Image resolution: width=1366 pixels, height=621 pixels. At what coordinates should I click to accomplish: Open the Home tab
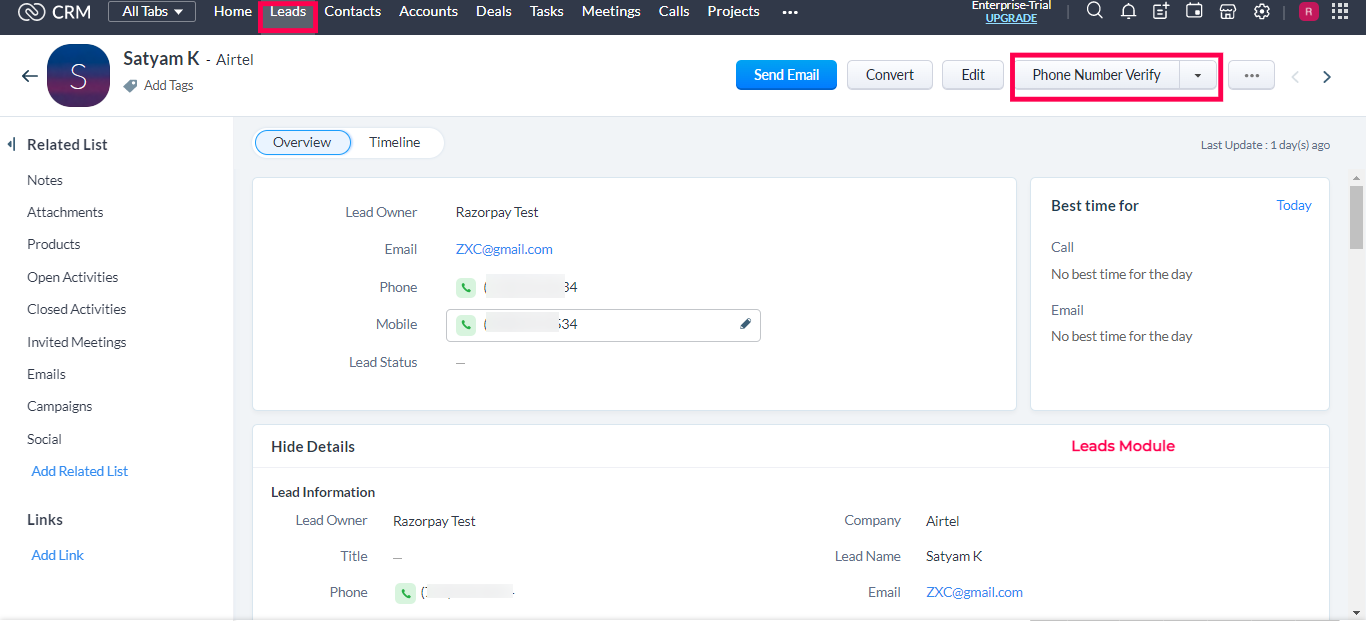233,11
